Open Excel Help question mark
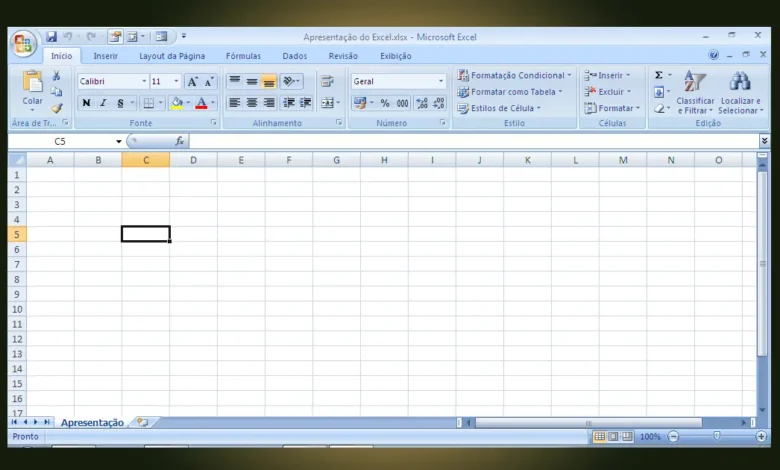This screenshot has height=470, width=780. [713, 55]
